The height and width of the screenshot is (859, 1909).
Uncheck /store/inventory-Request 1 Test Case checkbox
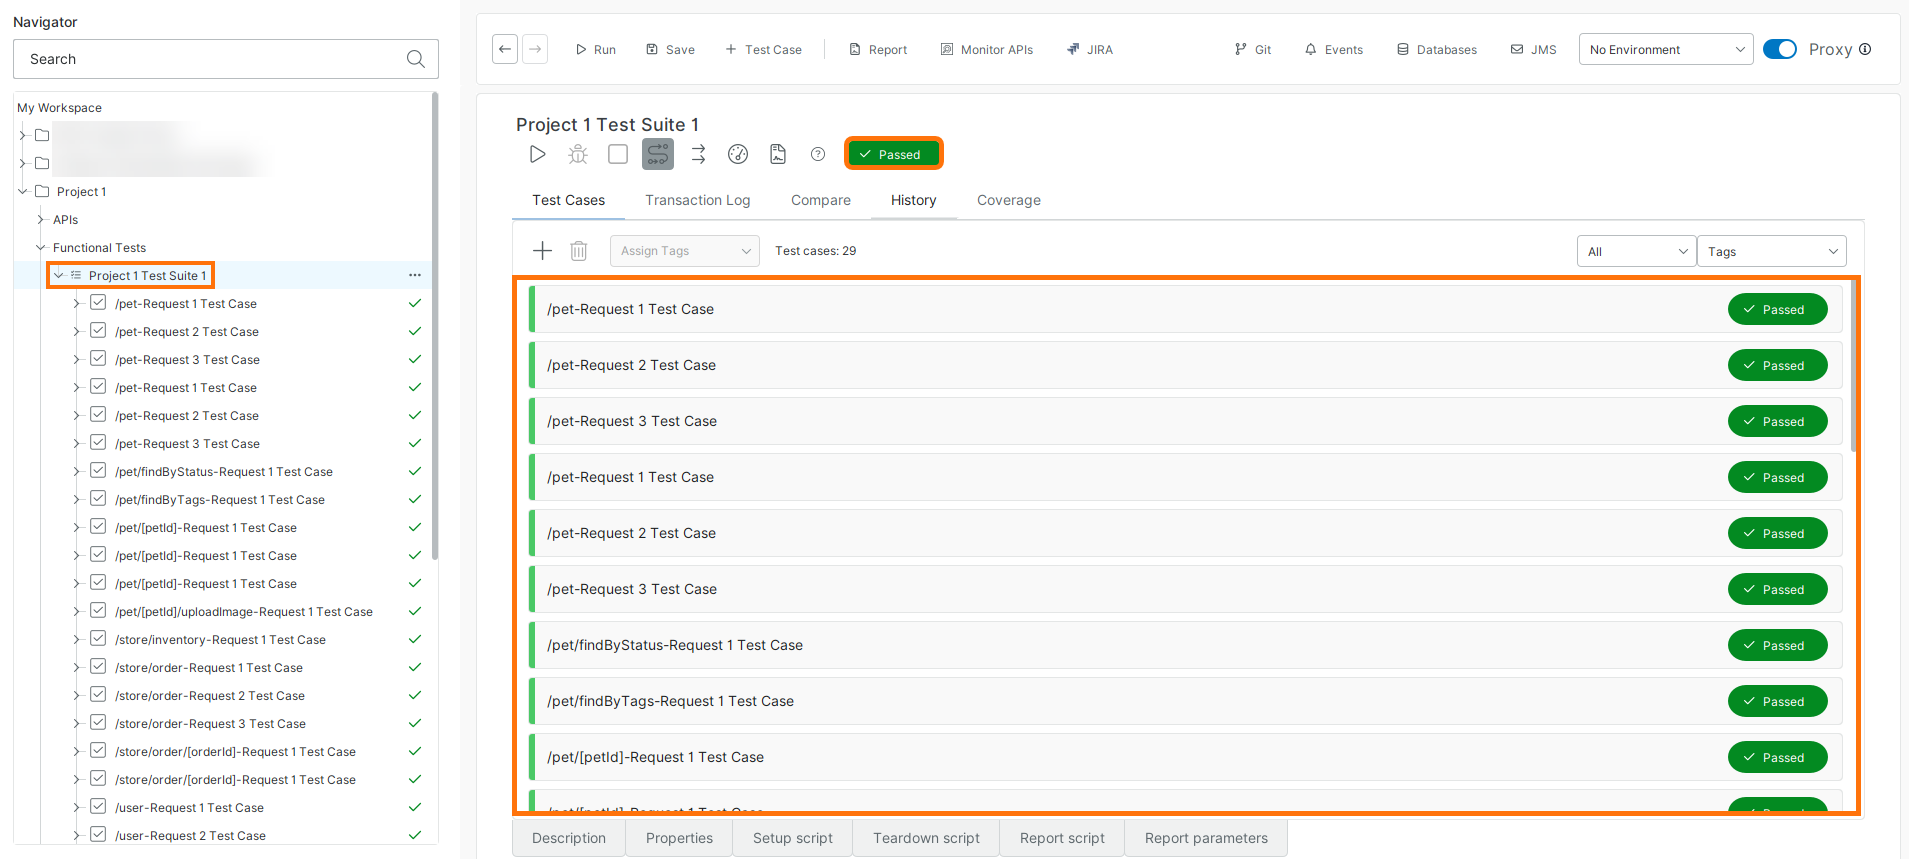pyautogui.click(x=98, y=639)
